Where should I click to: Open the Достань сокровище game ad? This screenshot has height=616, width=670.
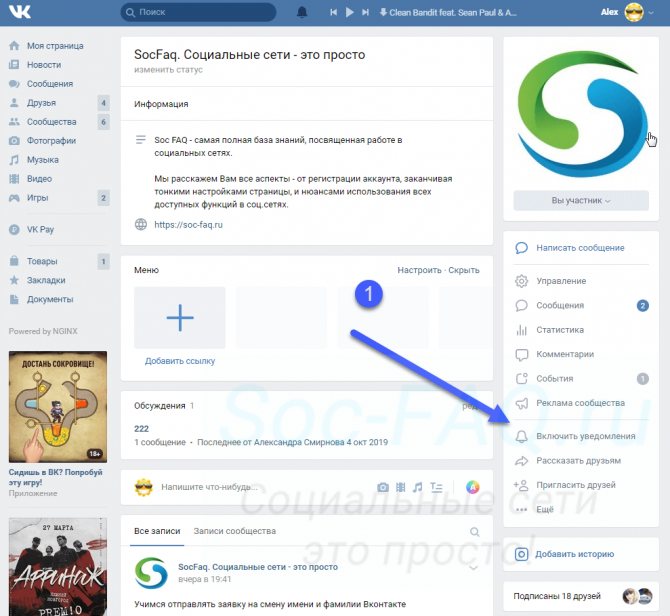58,407
